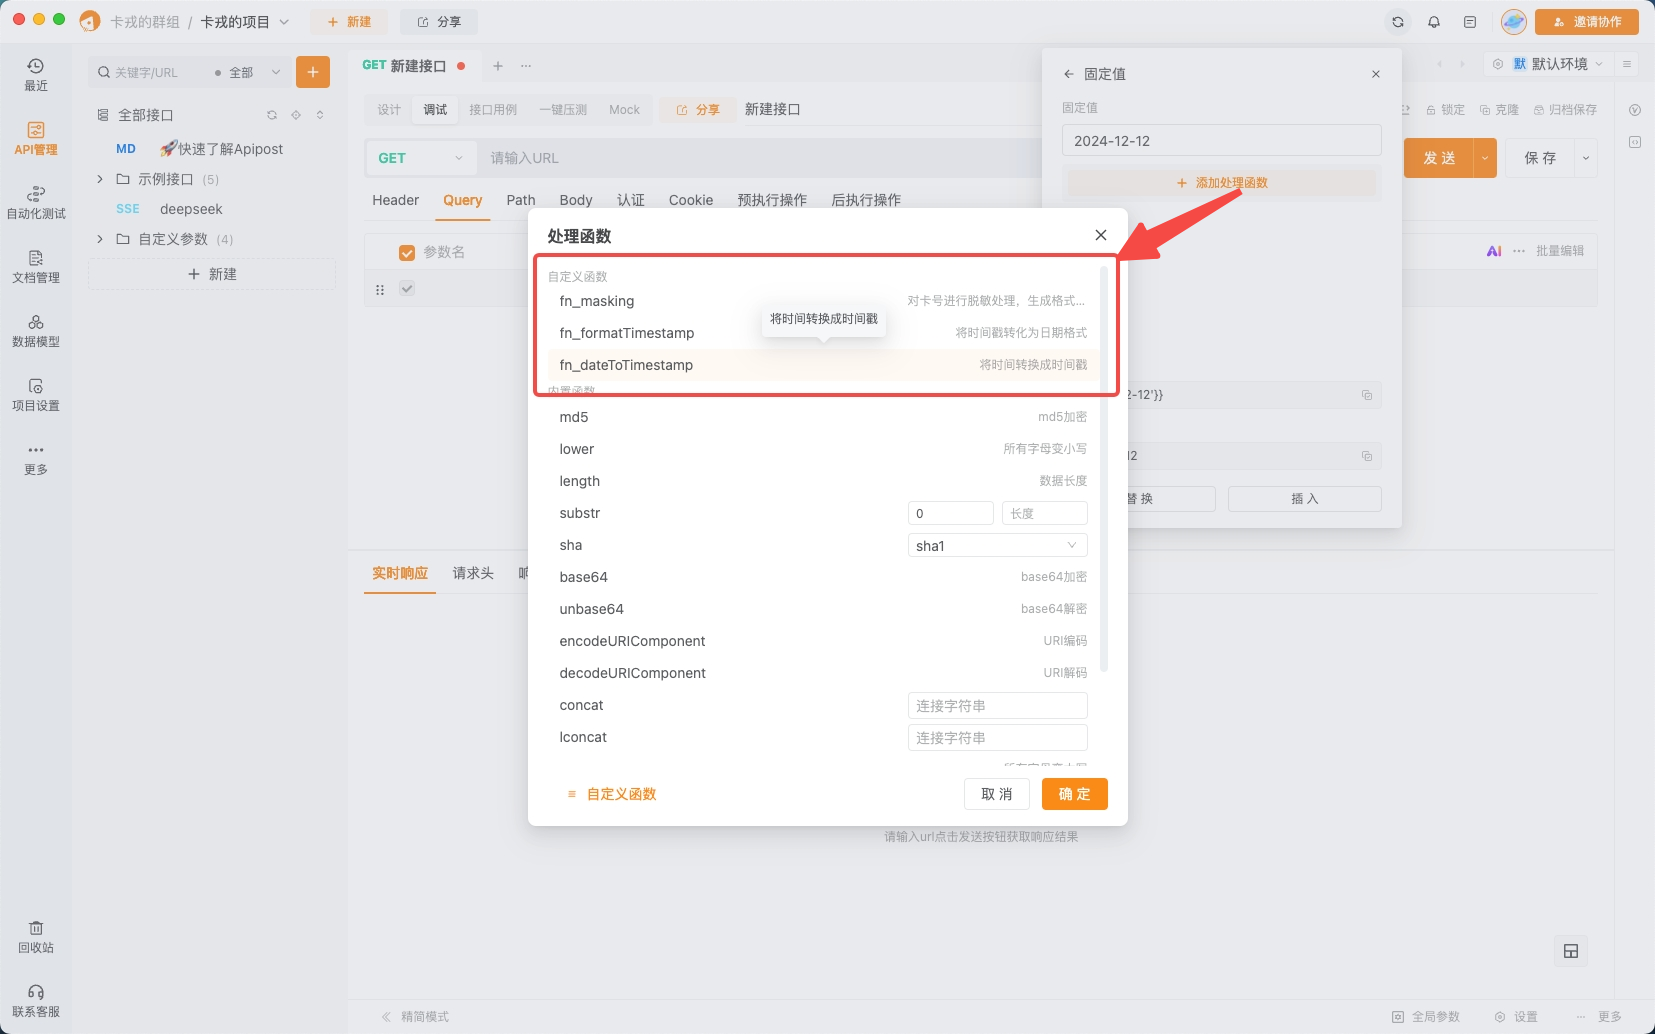Close the 处理函数 dialog
Image resolution: width=1655 pixels, height=1034 pixels.
(x=1101, y=235)
